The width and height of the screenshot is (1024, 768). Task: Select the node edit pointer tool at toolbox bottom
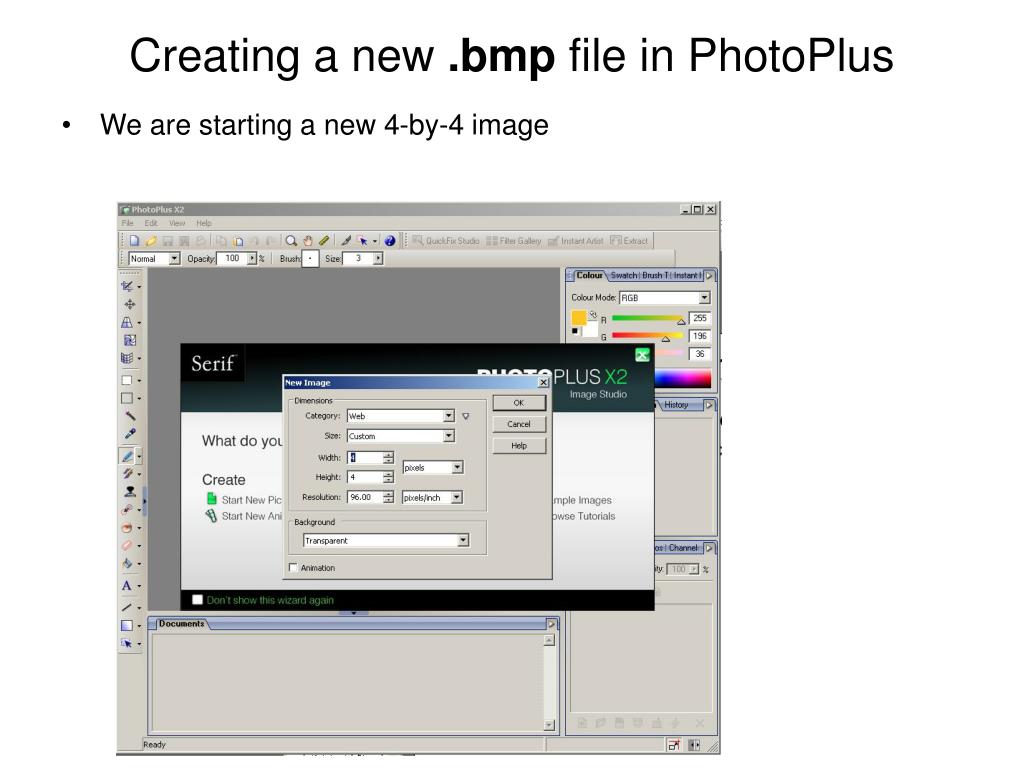coord(127,644)
